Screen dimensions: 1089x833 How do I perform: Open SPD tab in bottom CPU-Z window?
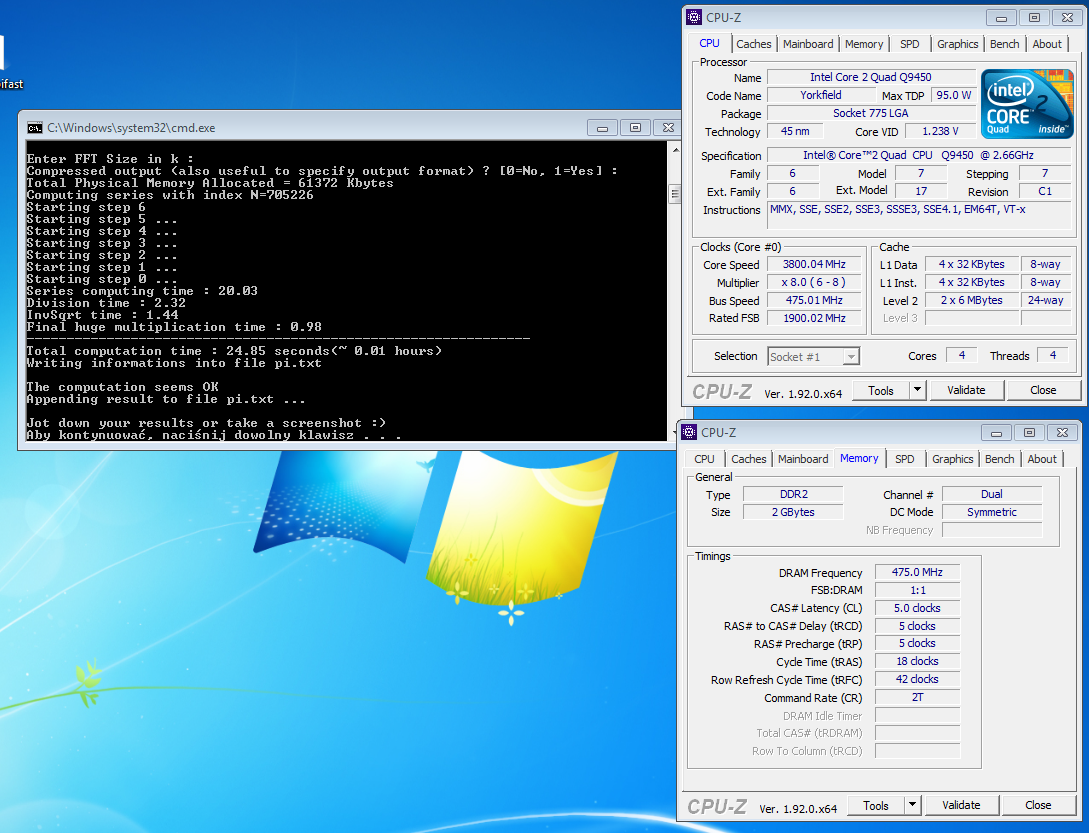point(904,459)
